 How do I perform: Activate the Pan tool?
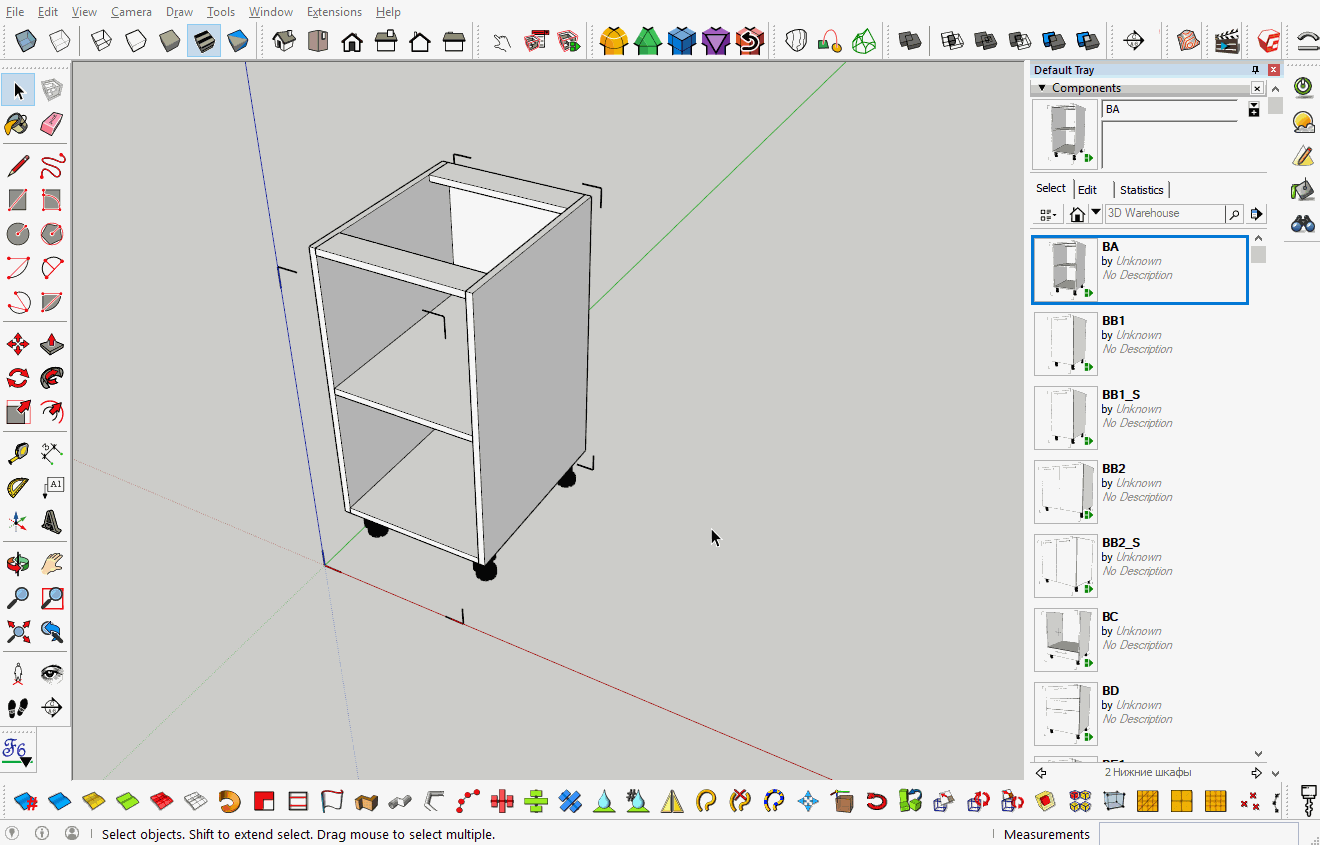(52, 563)
